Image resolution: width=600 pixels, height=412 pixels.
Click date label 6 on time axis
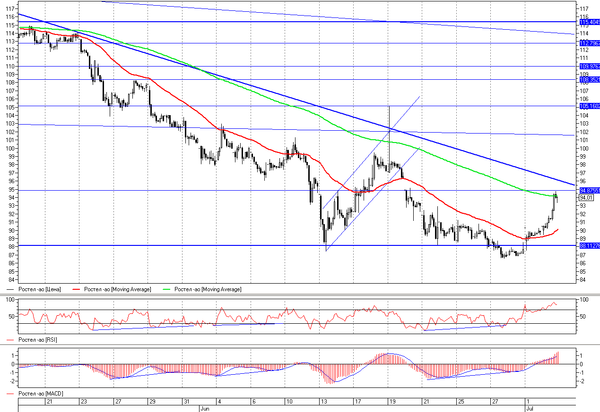pyautogui.click(x=254, y=402)
